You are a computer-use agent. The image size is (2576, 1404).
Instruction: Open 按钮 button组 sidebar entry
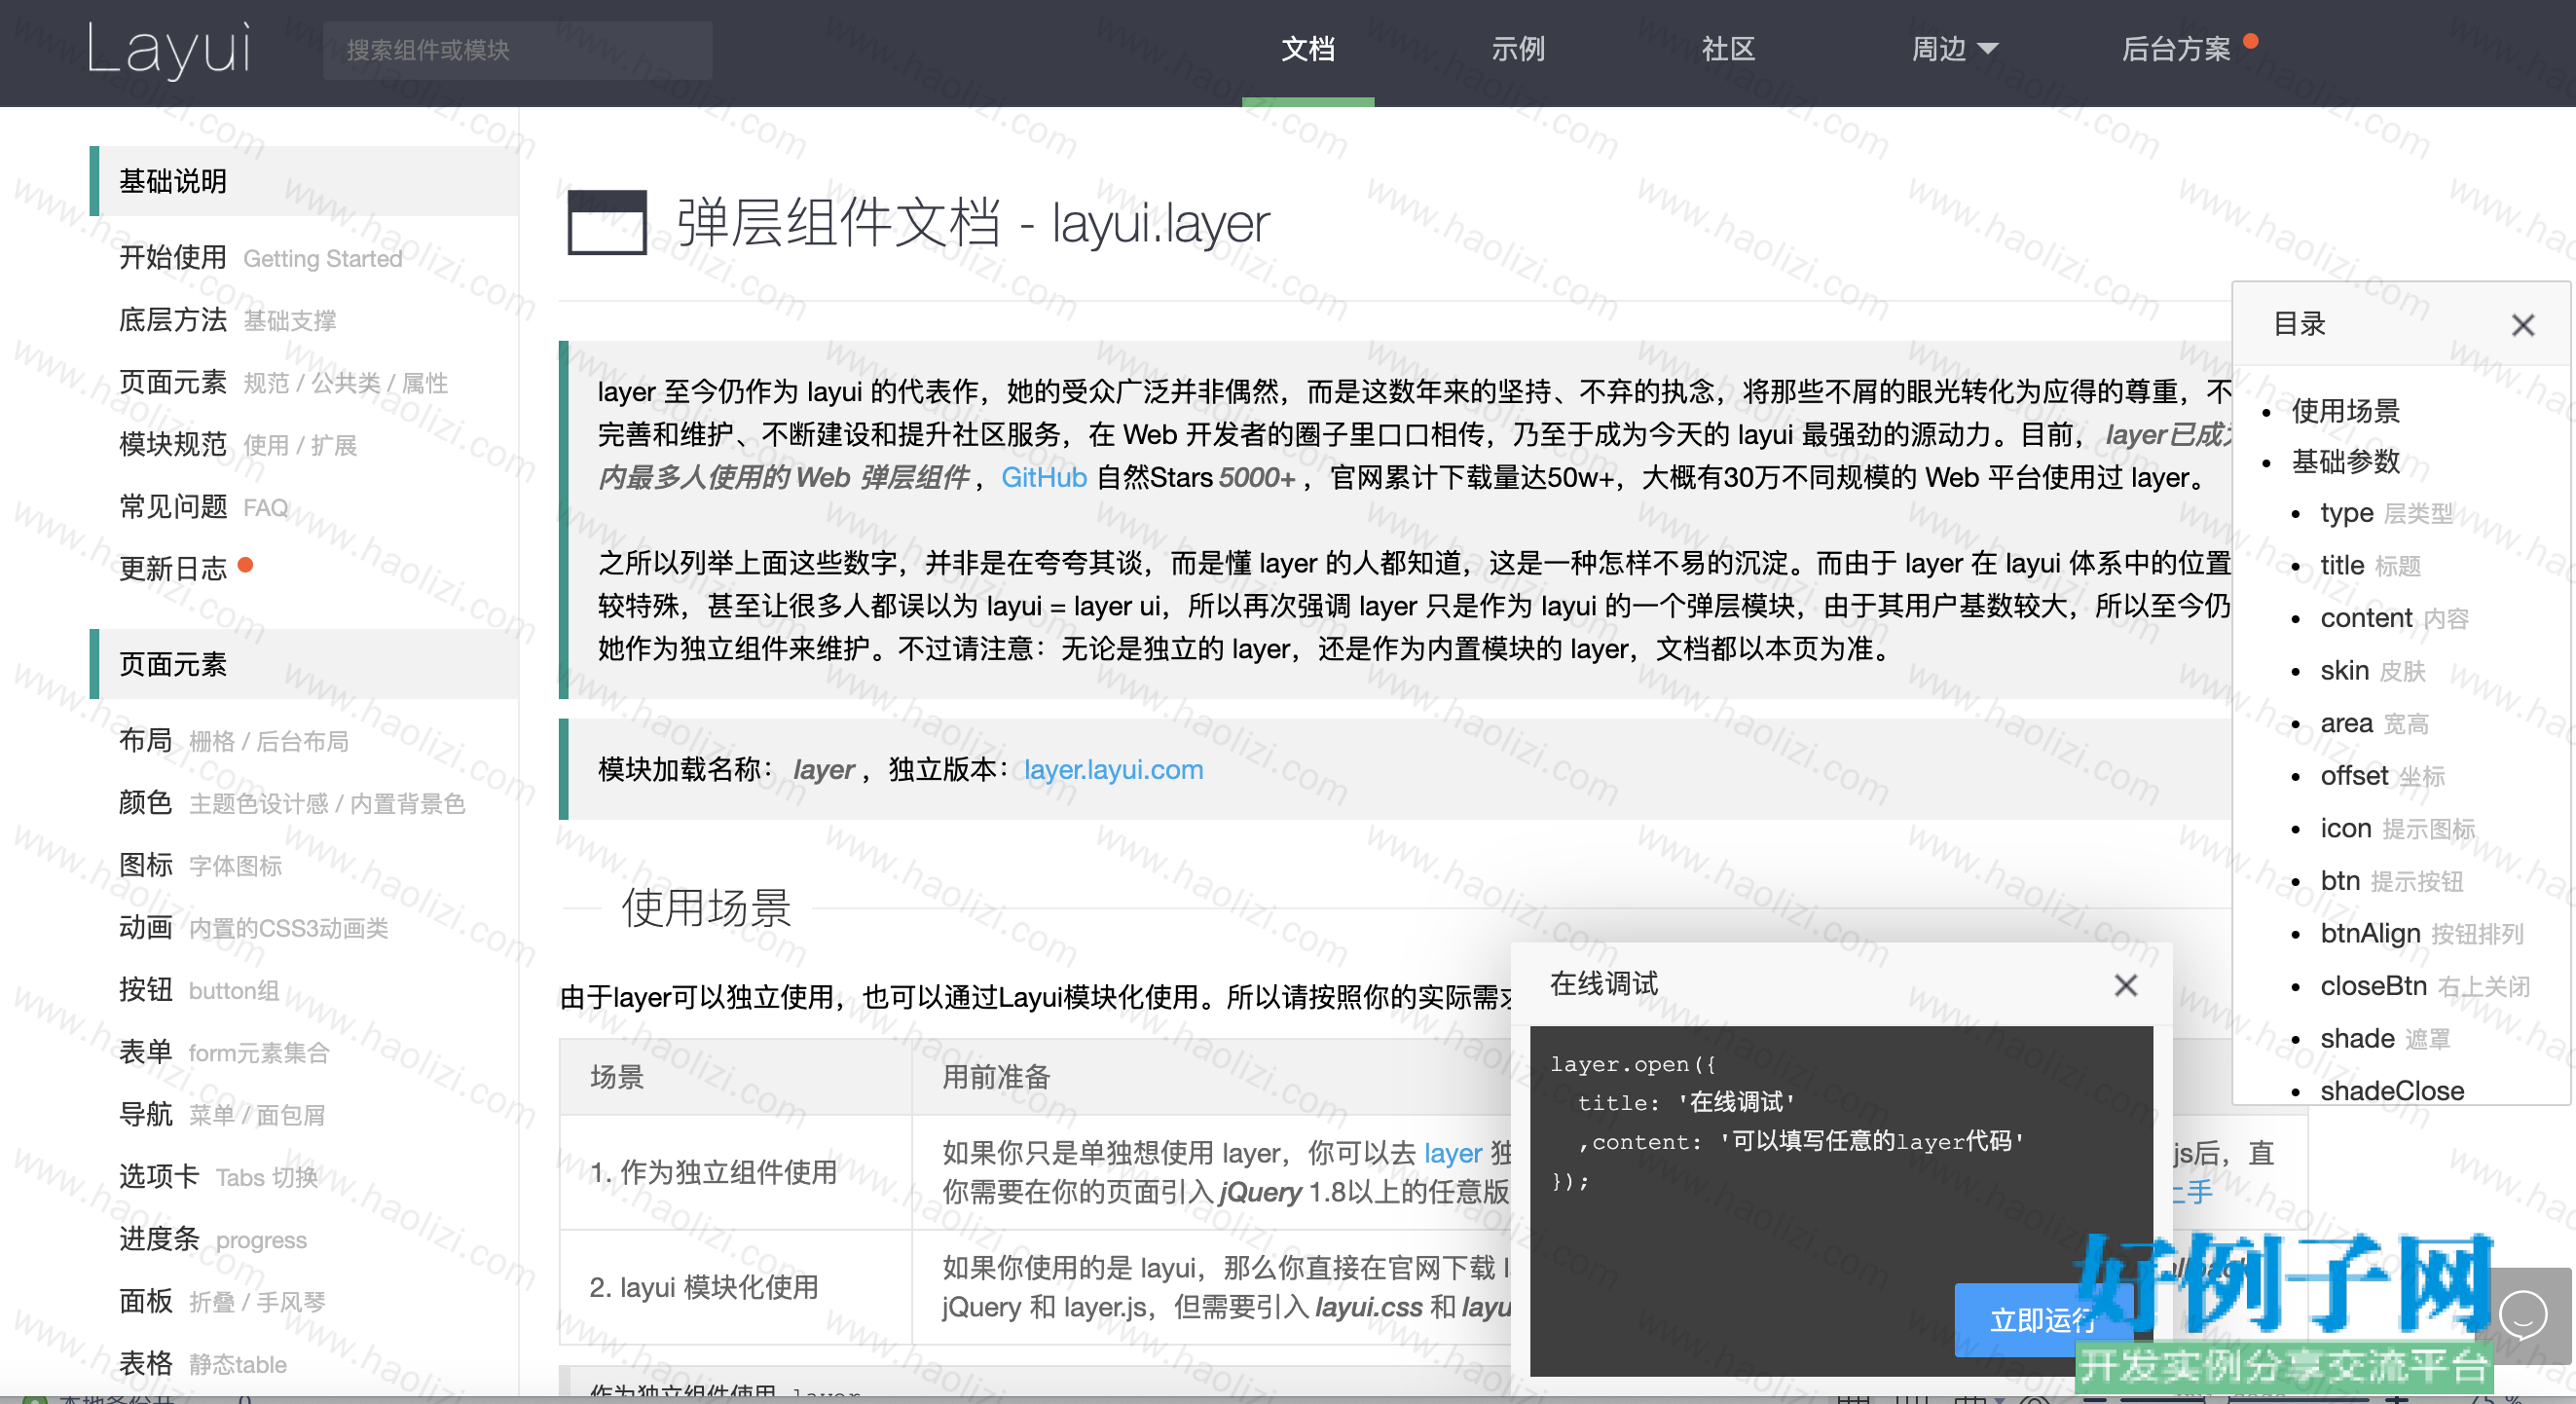coord(198,990)
